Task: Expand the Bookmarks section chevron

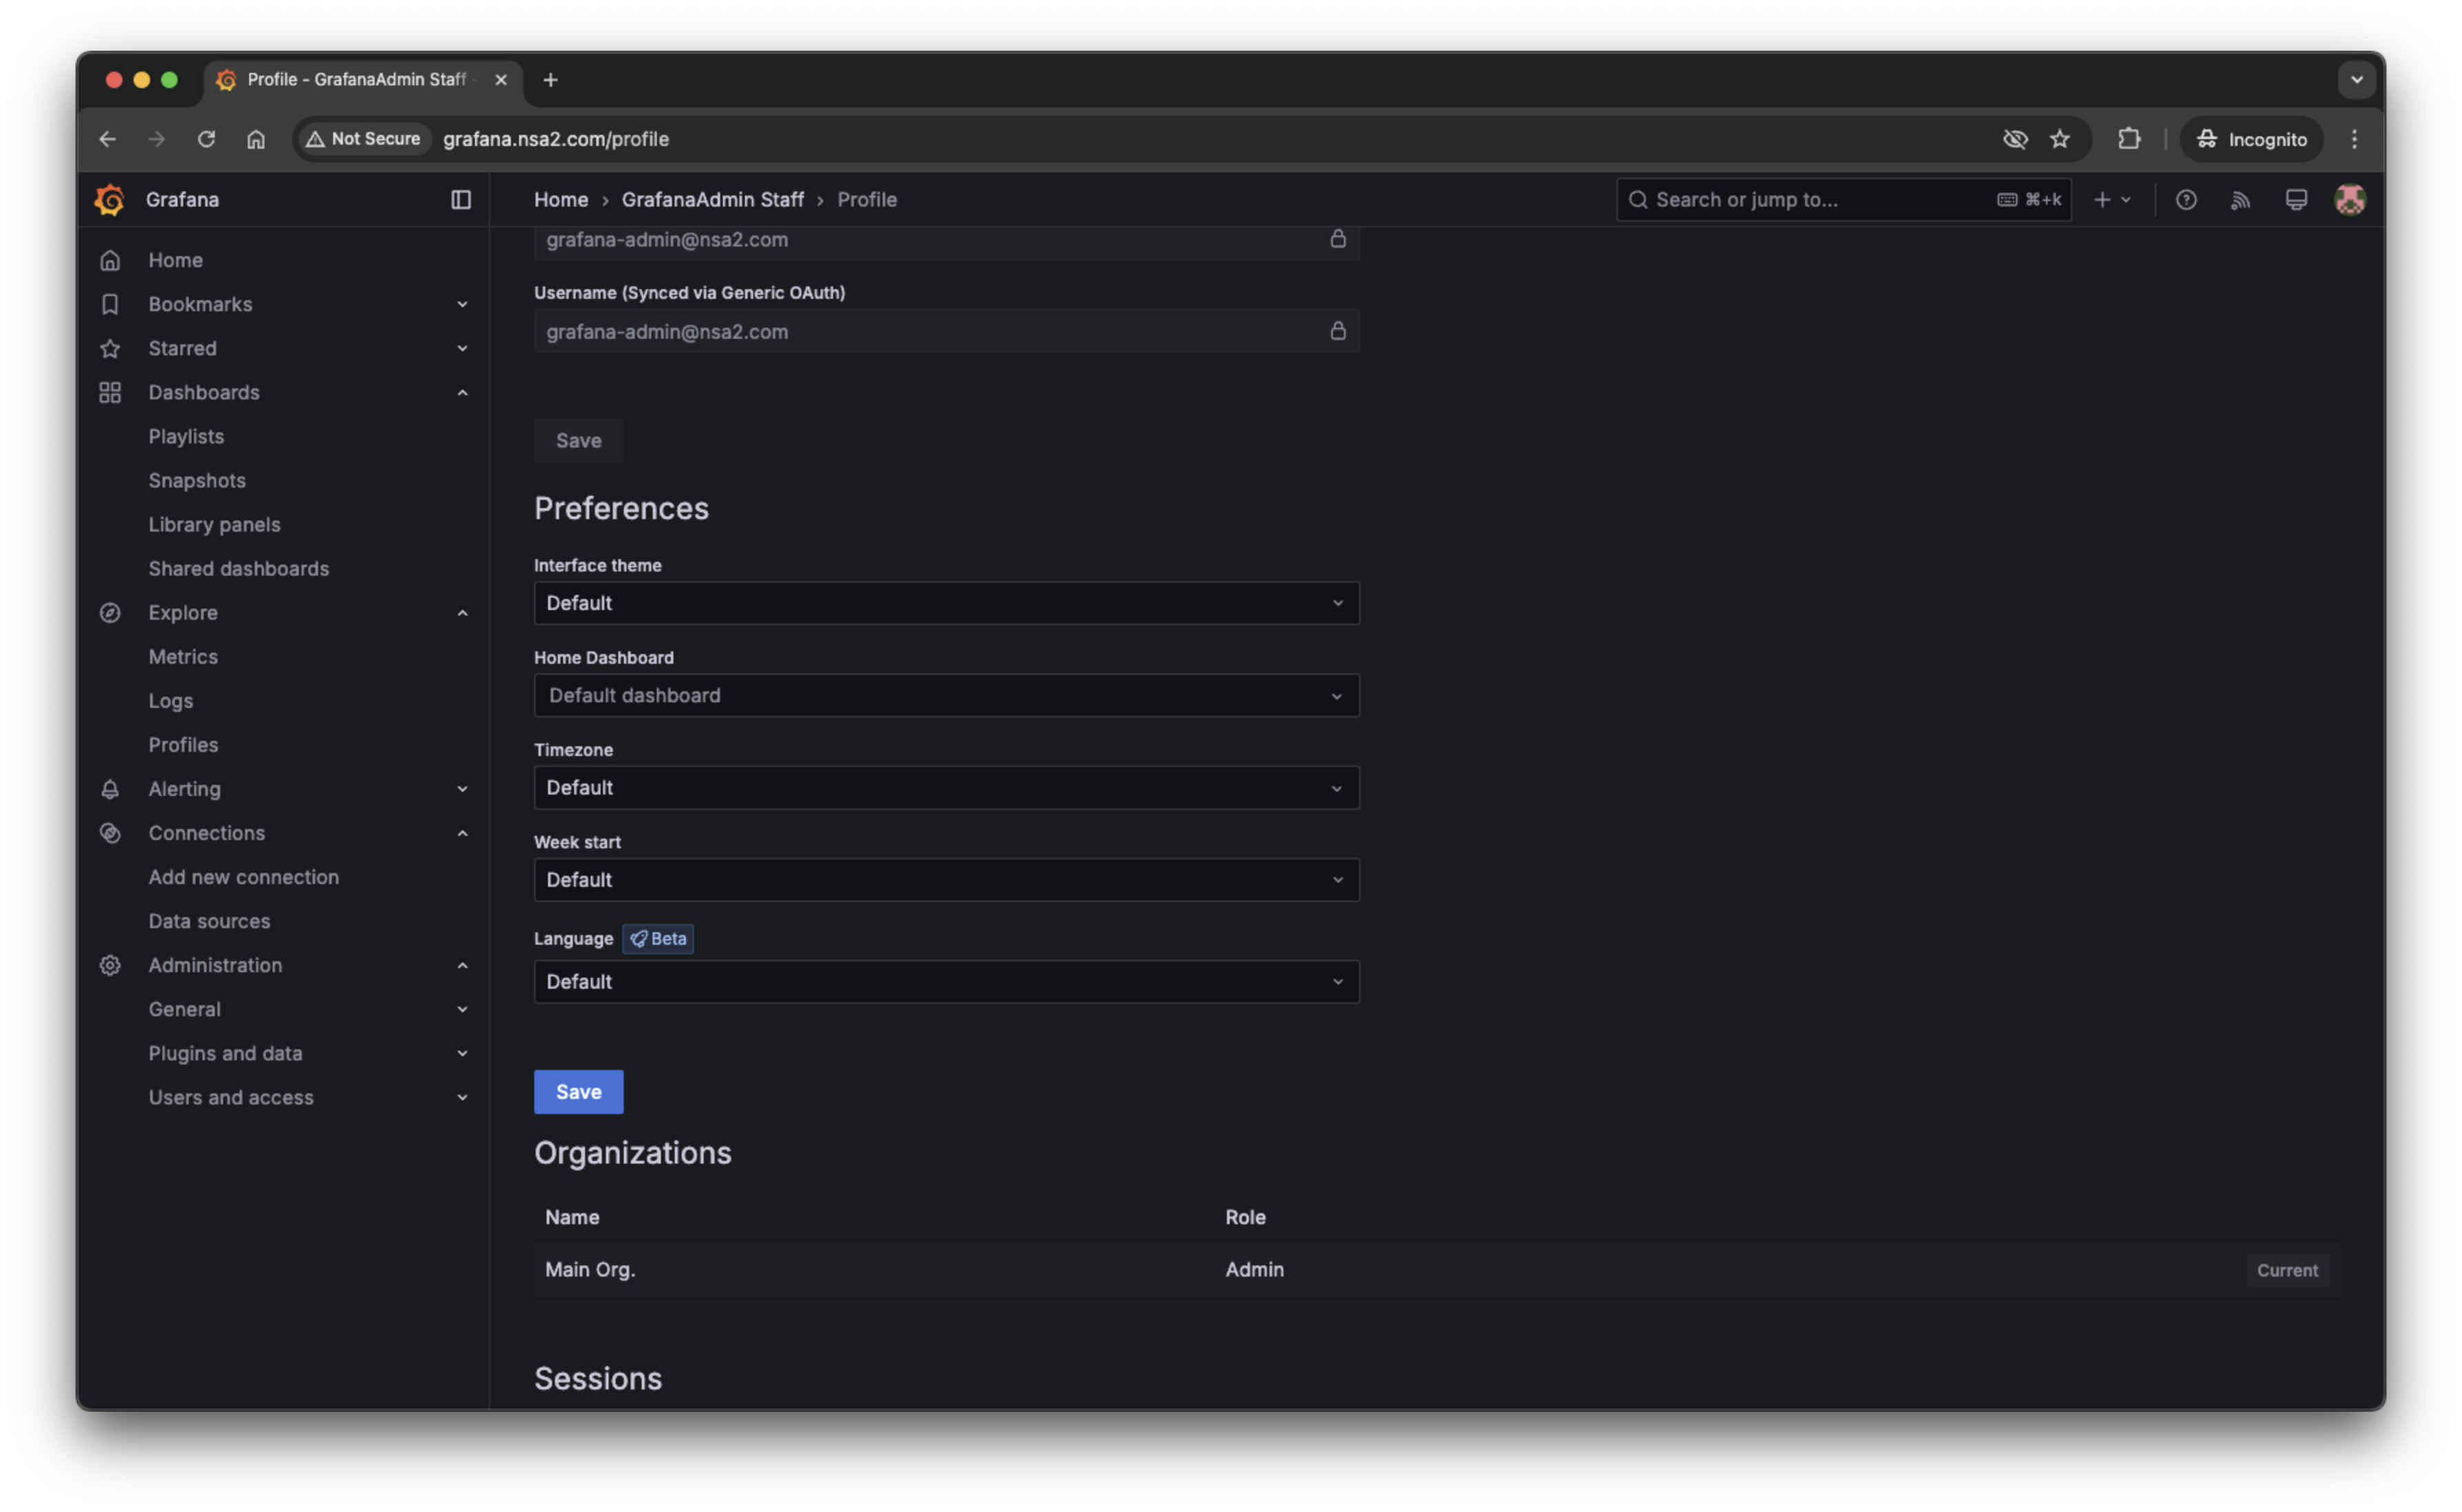Action: click(462, 304)
